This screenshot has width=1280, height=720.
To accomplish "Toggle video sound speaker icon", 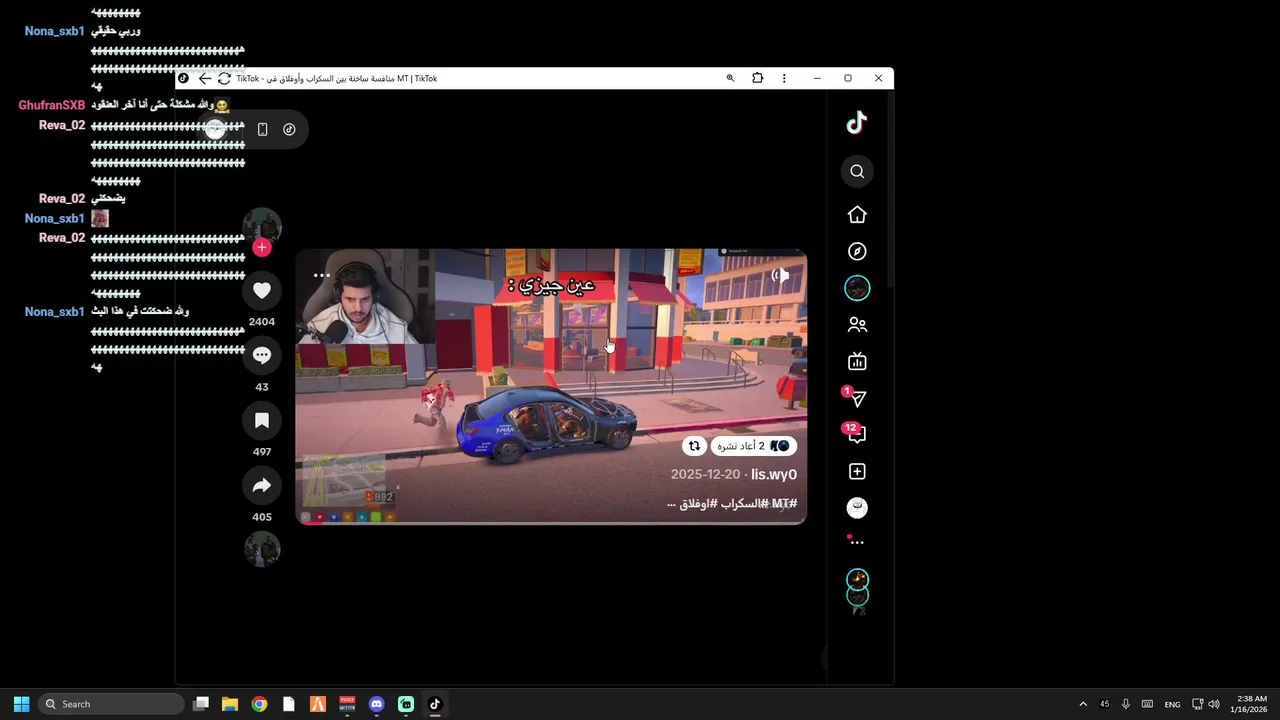I will click(x=780, y=275).
